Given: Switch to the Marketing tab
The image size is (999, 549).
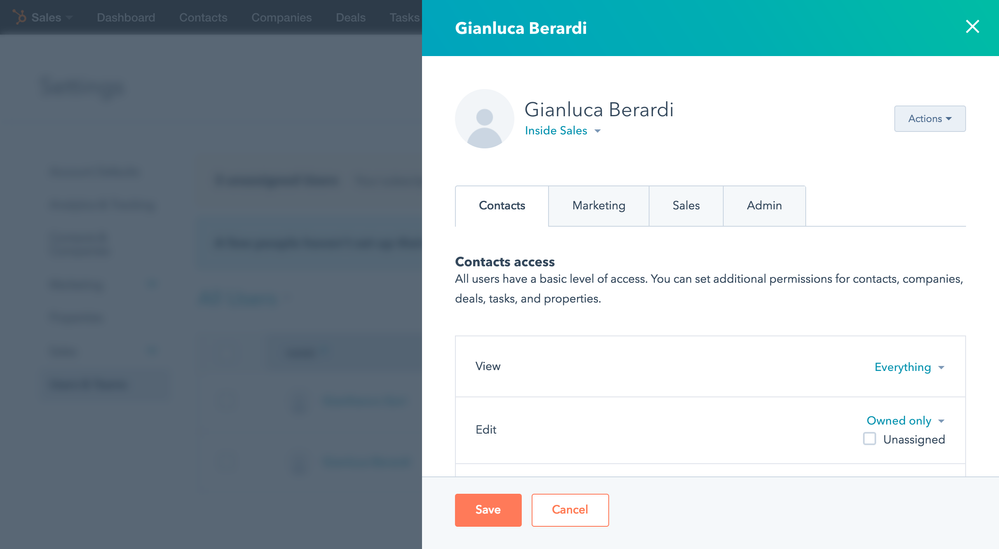Looking at the screenshot, I should click(x=598, y=206).
